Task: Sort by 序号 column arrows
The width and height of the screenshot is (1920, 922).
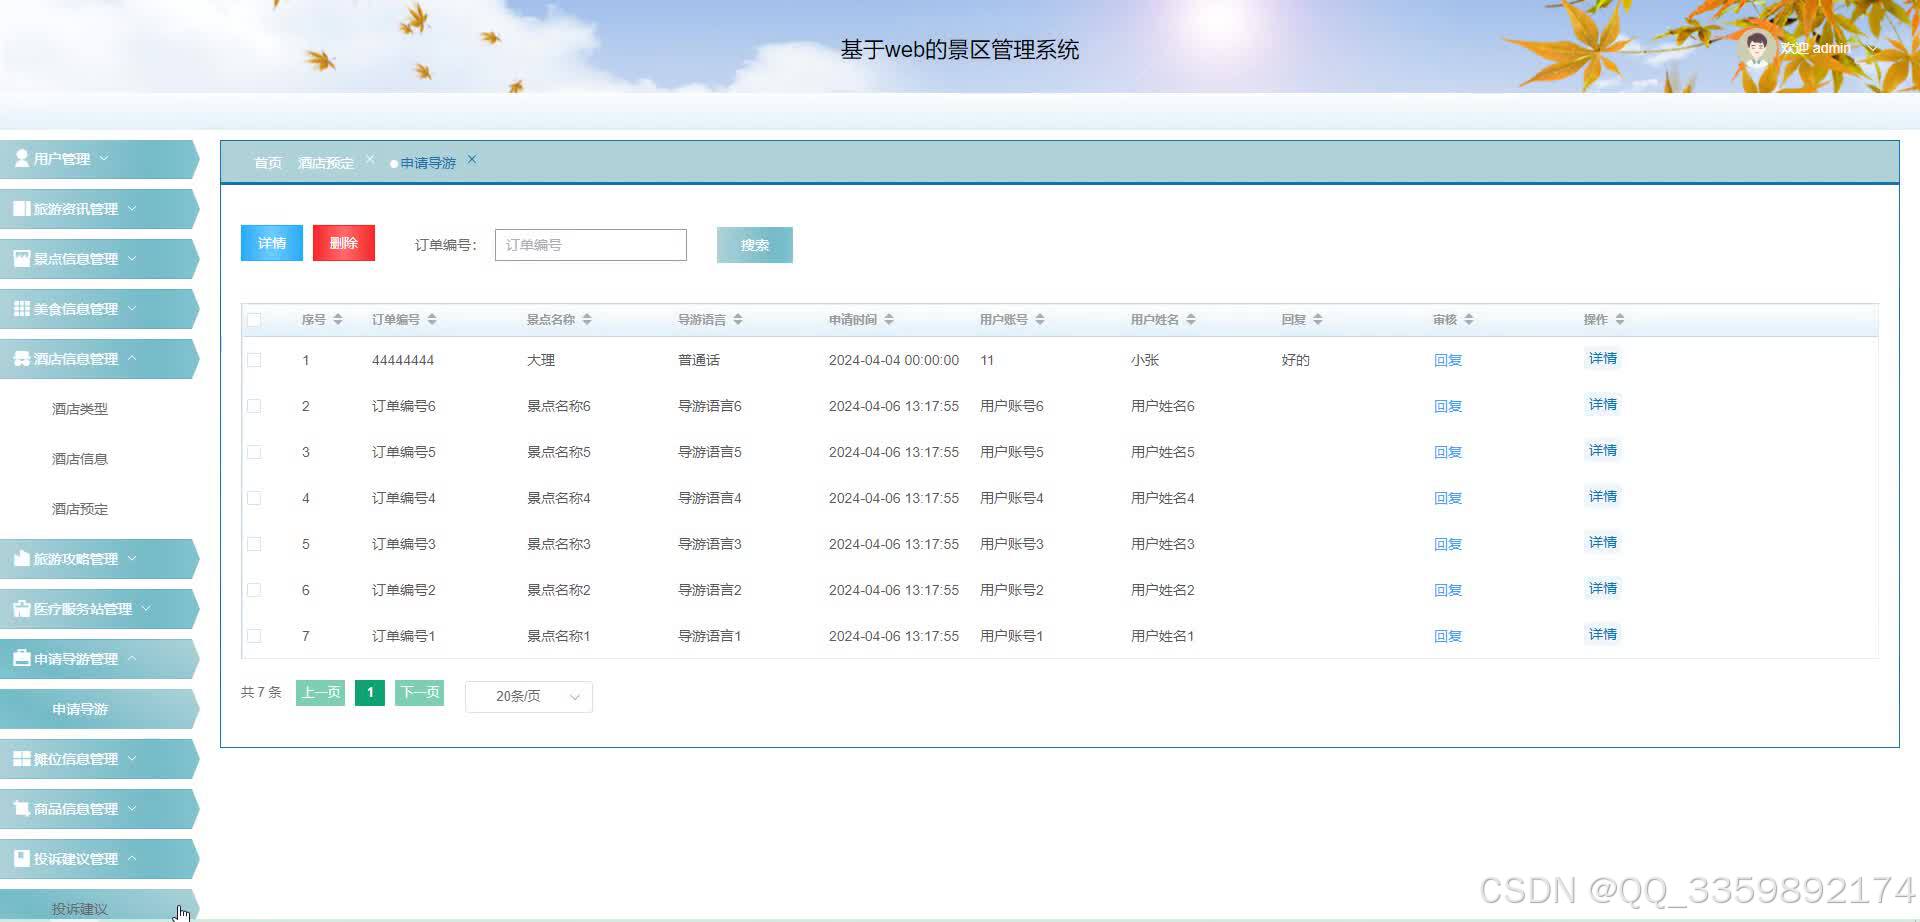Action: pos(338,319)
